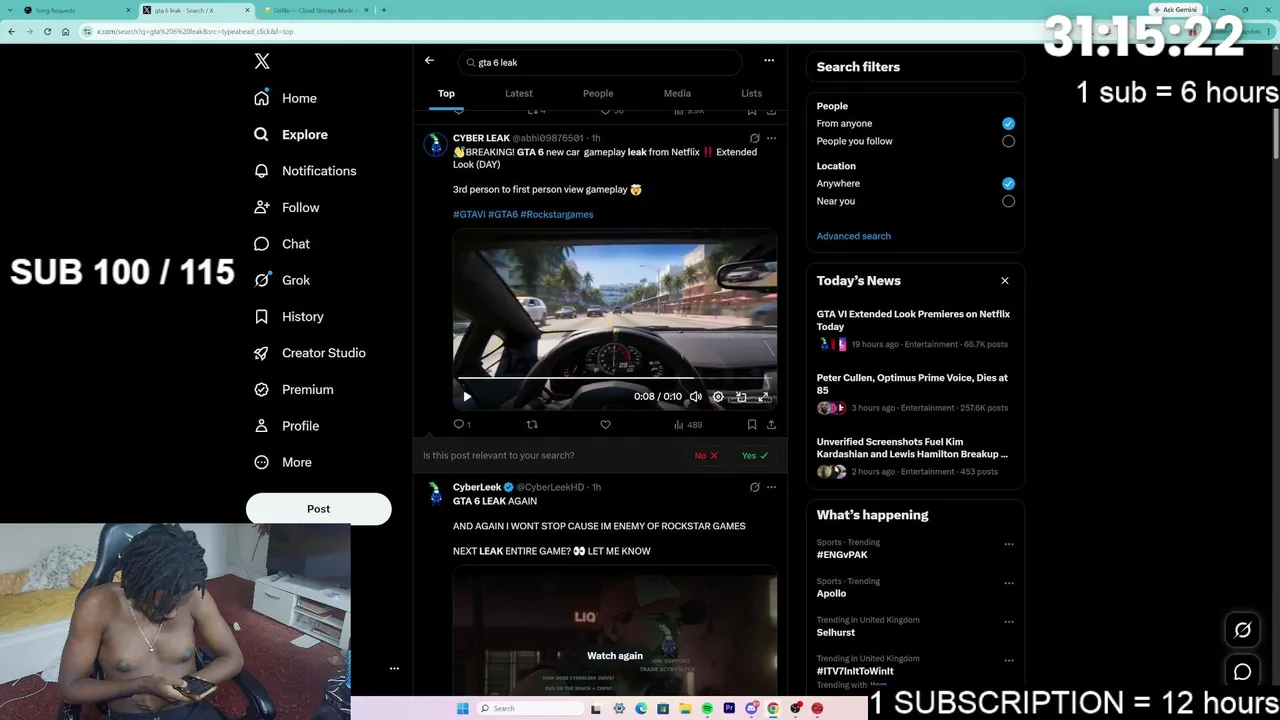Screen dimensions: 1280x720
Task: Open more menu on the CyberLeek post
Action: tap(770, 487)
